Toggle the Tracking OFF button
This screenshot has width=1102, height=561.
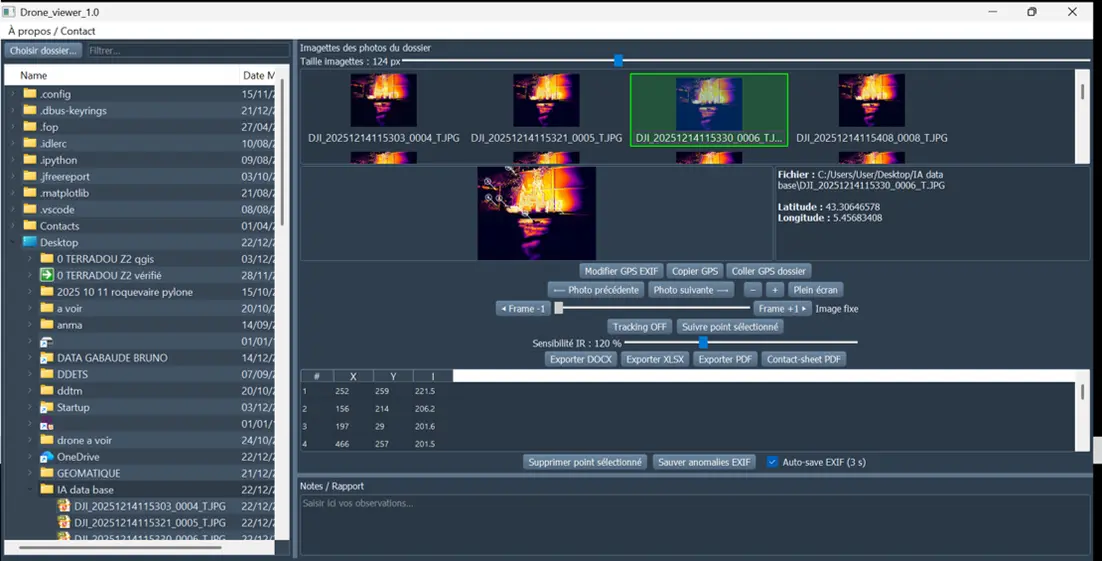tap(639, 327)
